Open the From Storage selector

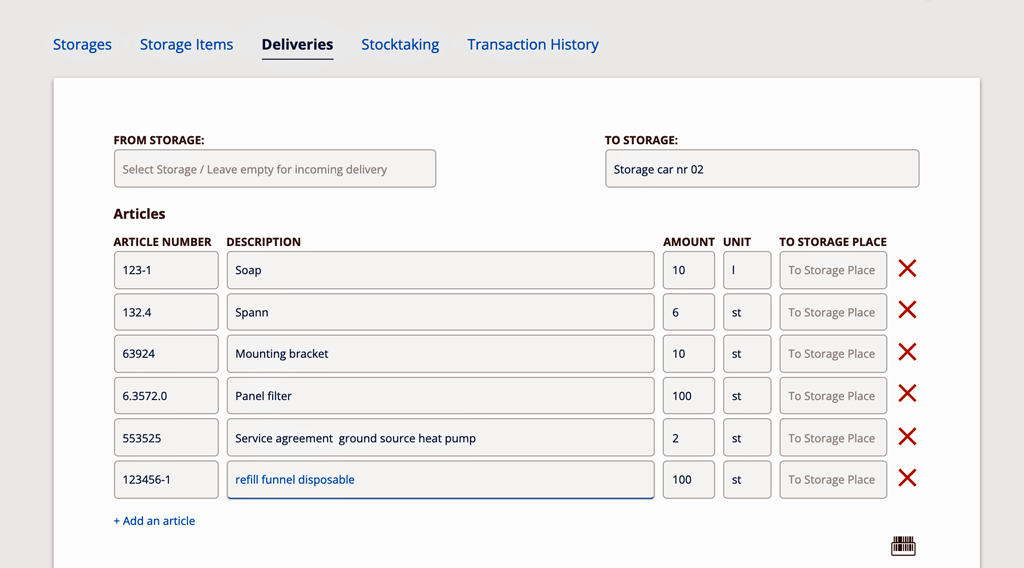click(x=275, y=168)
